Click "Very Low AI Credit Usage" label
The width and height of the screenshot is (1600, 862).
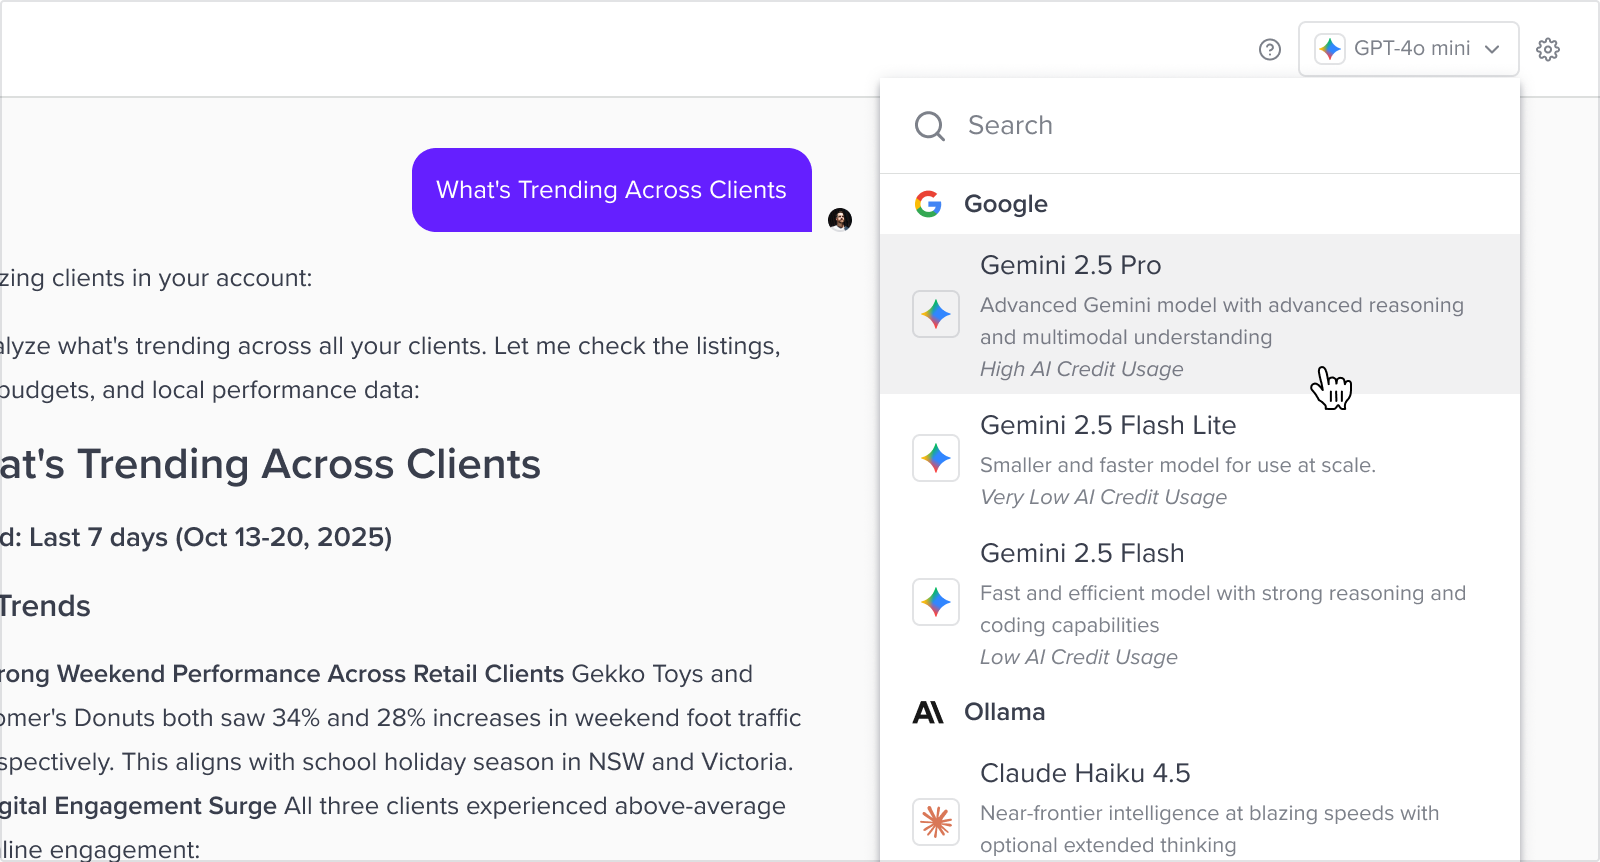[x=1103, y=497]
